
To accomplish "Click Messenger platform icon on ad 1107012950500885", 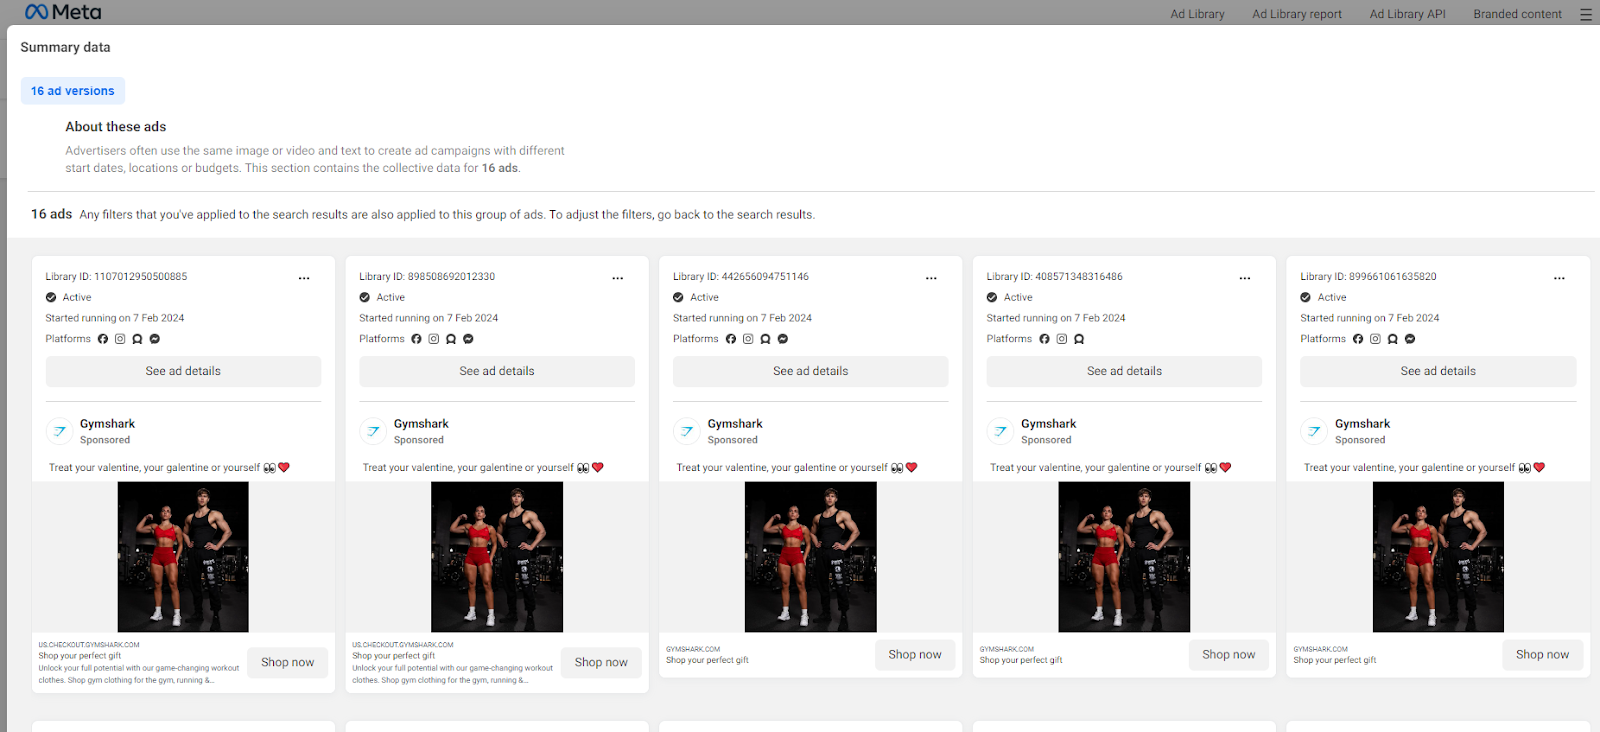I will coord(155,339).
